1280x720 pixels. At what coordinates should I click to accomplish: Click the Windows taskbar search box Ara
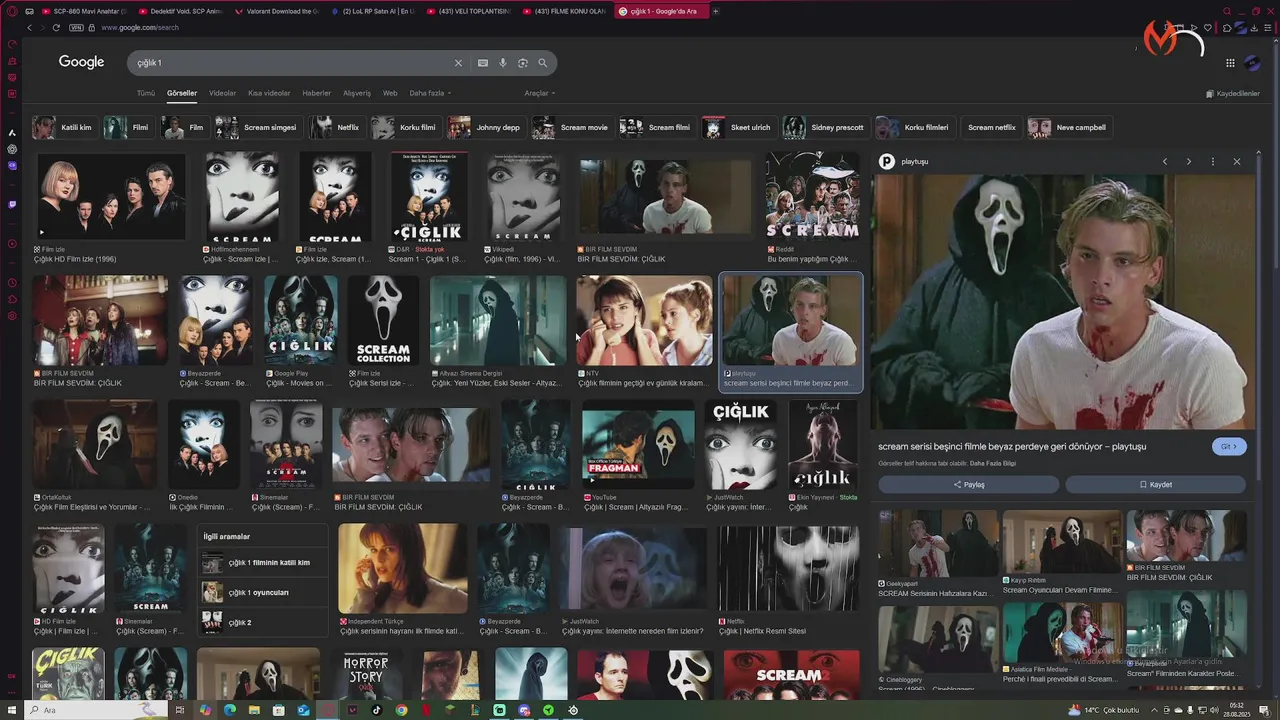[95, 710]
